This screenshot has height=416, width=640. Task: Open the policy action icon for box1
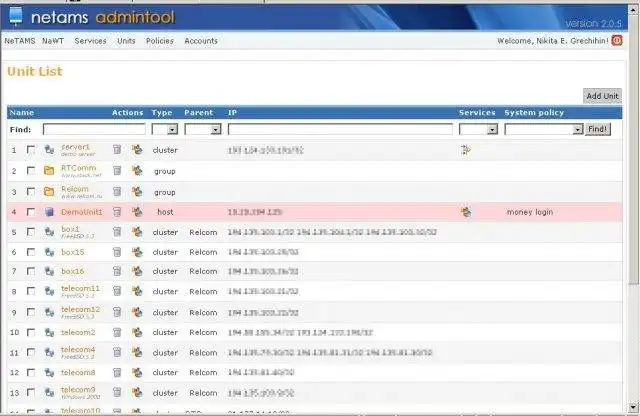click(x=137, y=231)
